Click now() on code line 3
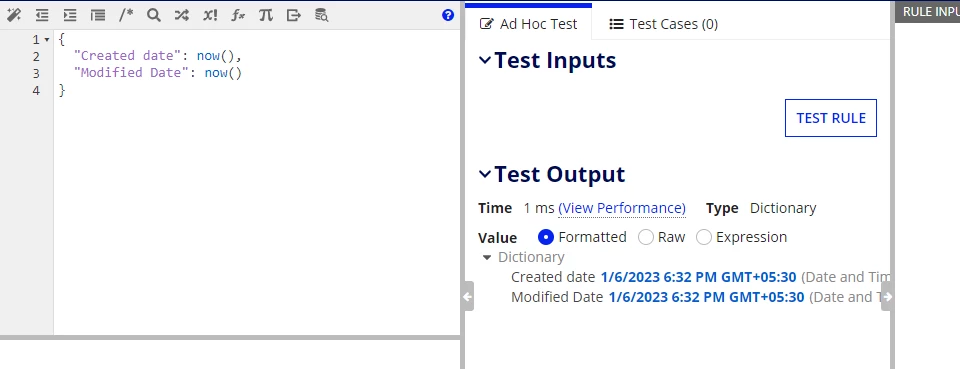The image size is (960, 369). click(x=223, y=73)
